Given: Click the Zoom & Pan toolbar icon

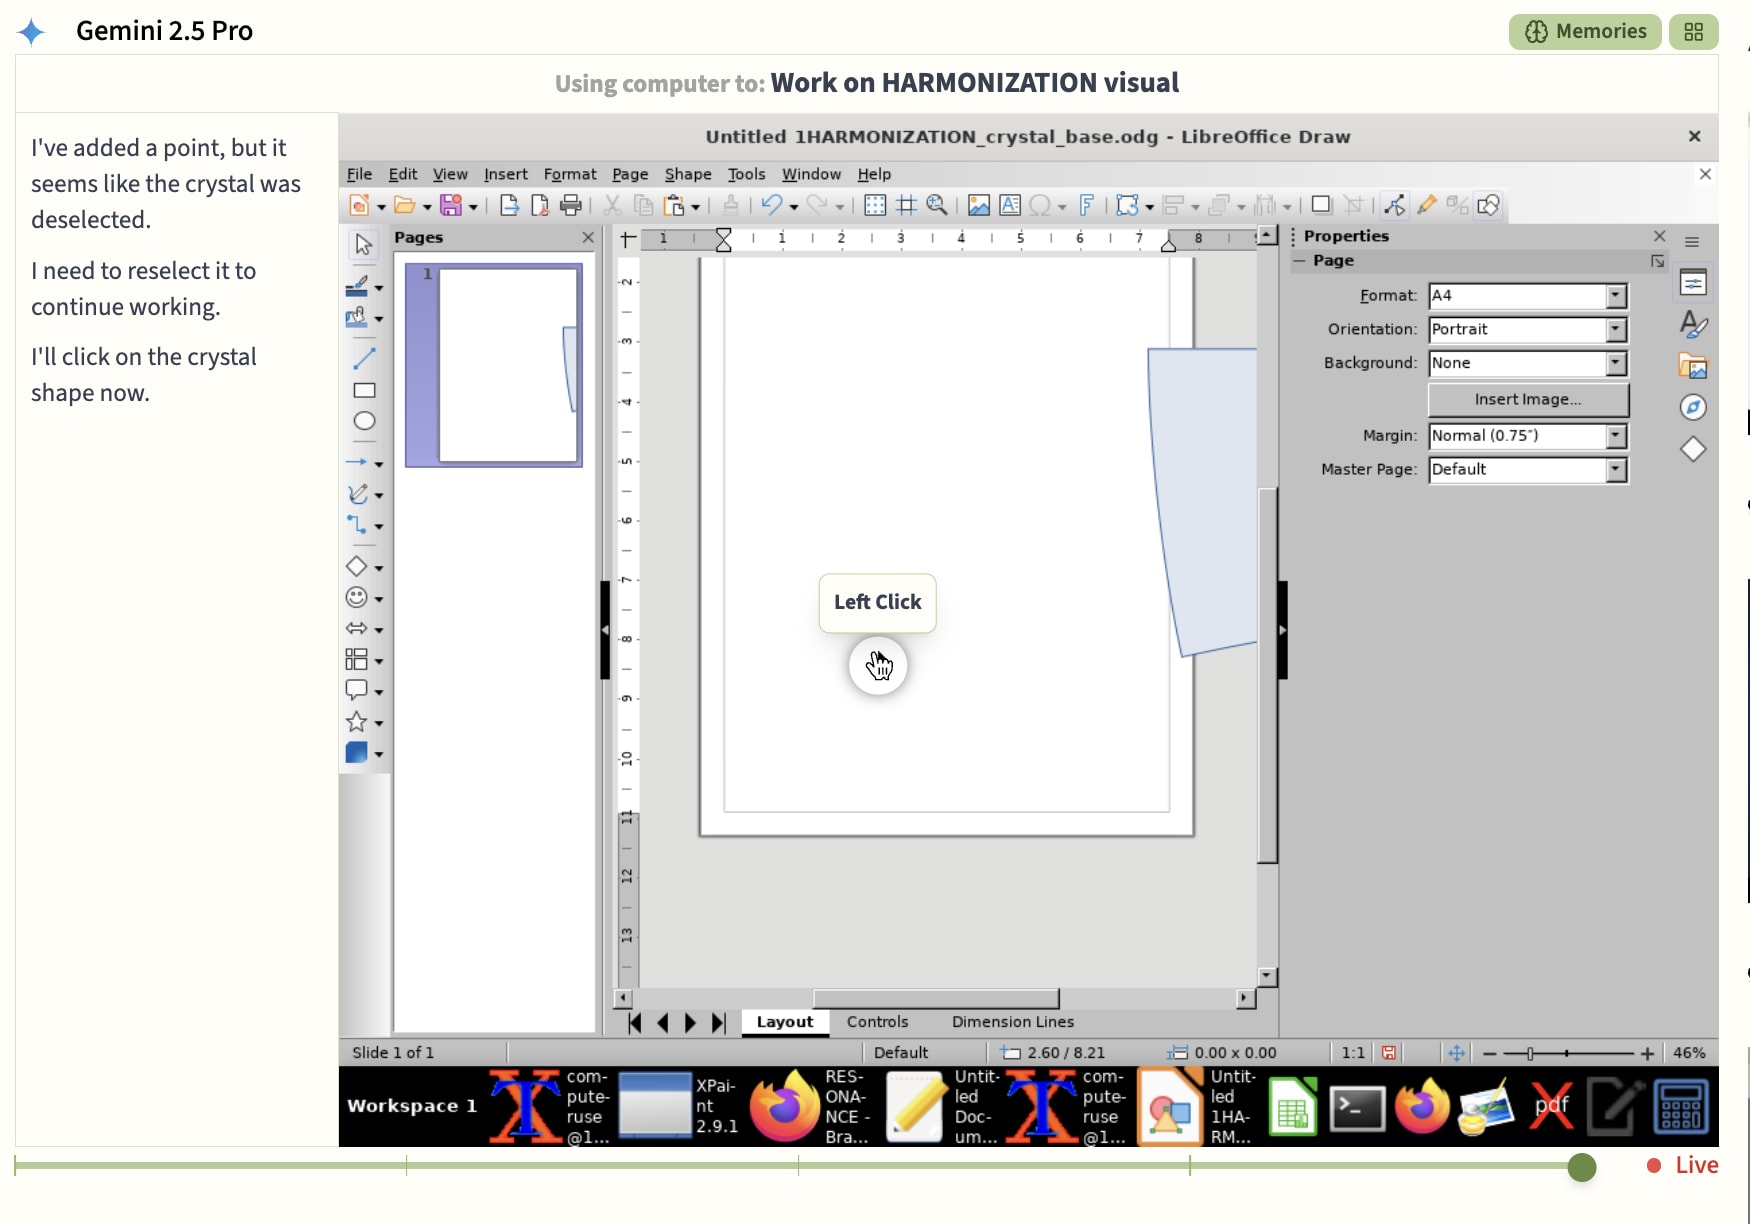Looking at the screenshot, I should click(937, 206).
